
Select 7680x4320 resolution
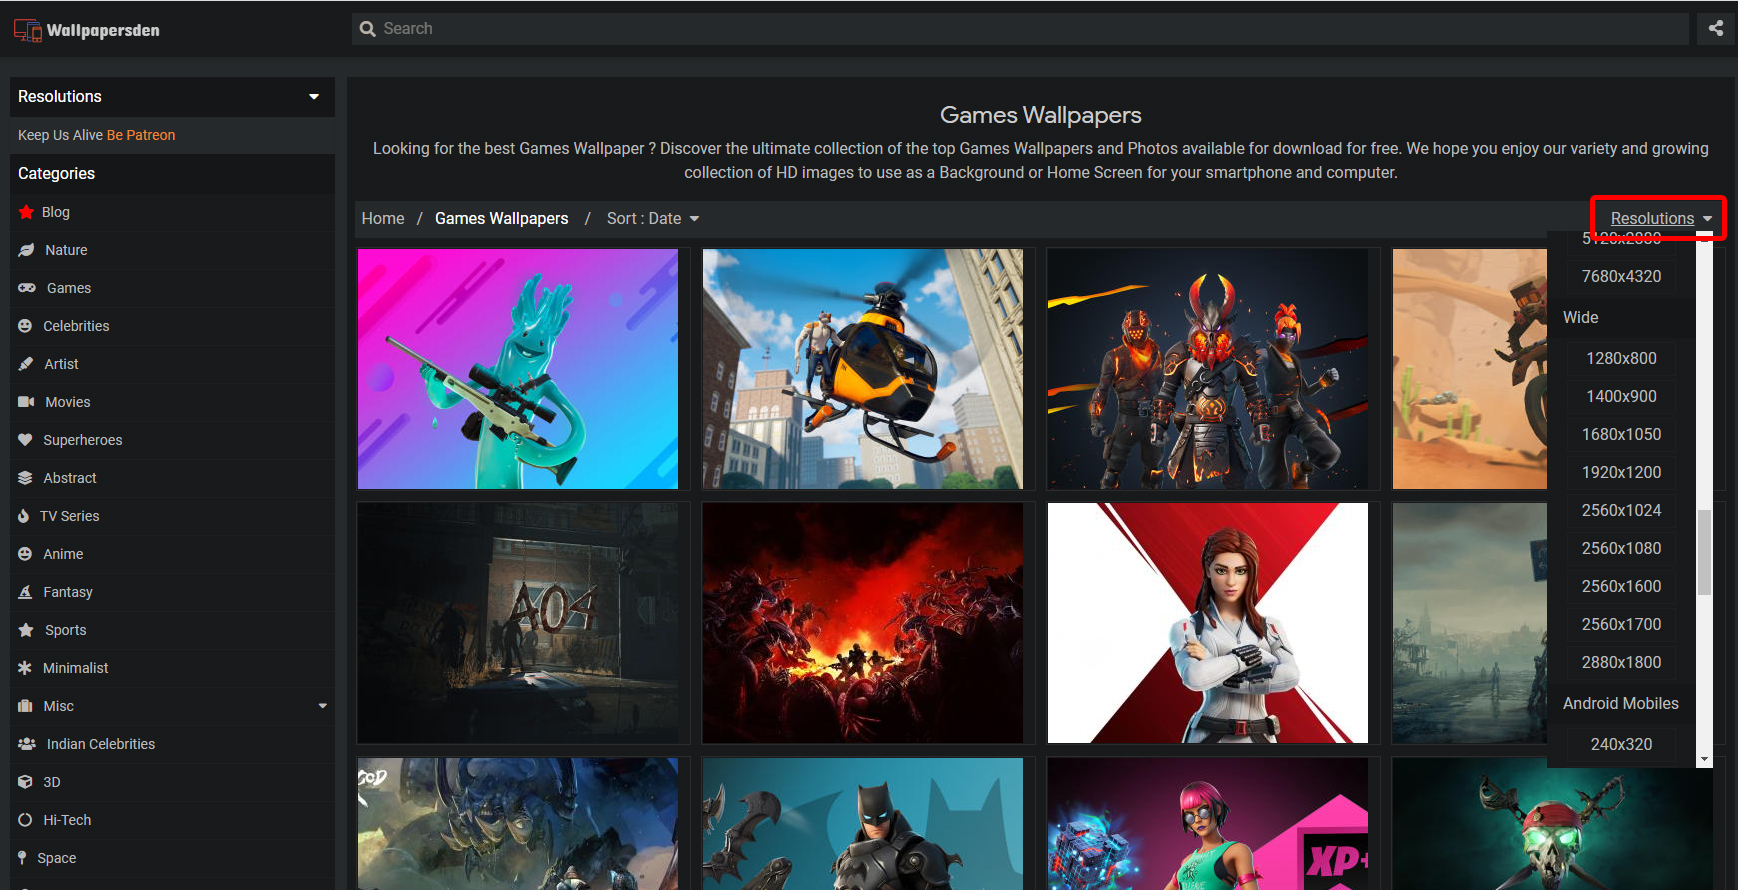click(1621, 277)
